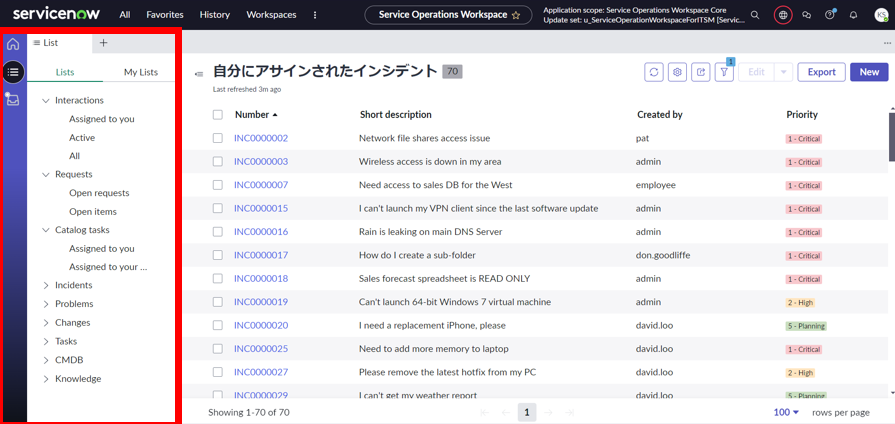Expand the Changes tree section
Screen dimensions: 895x424
tap(46, 323)
